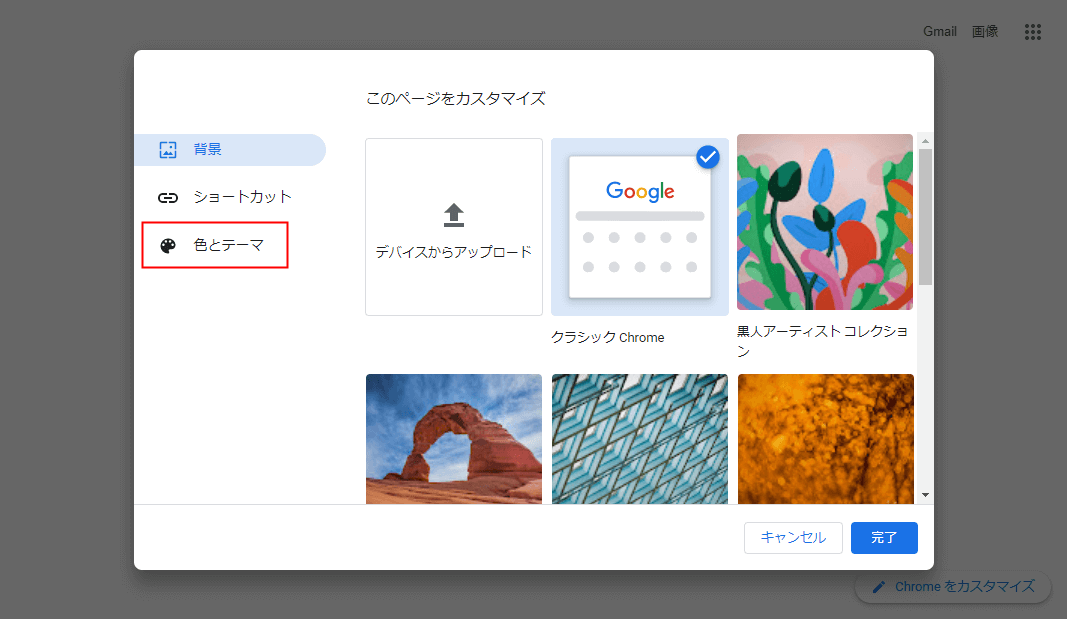The height and width of the screenshot is (619, 1067).
Task: Select the クラシック Chrome thumbnail
Action: click(x=640, y=227)
